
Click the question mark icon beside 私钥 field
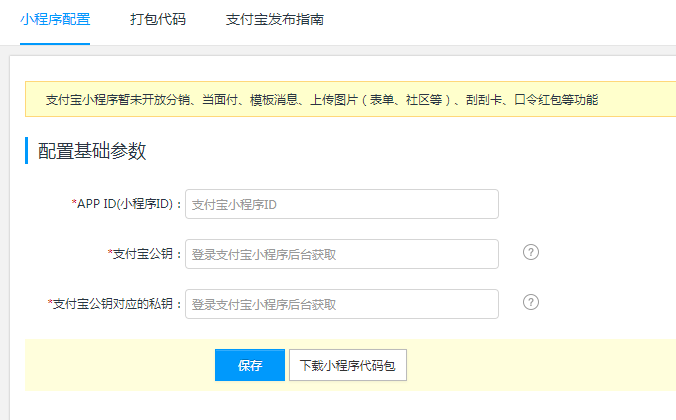(531, 302)
